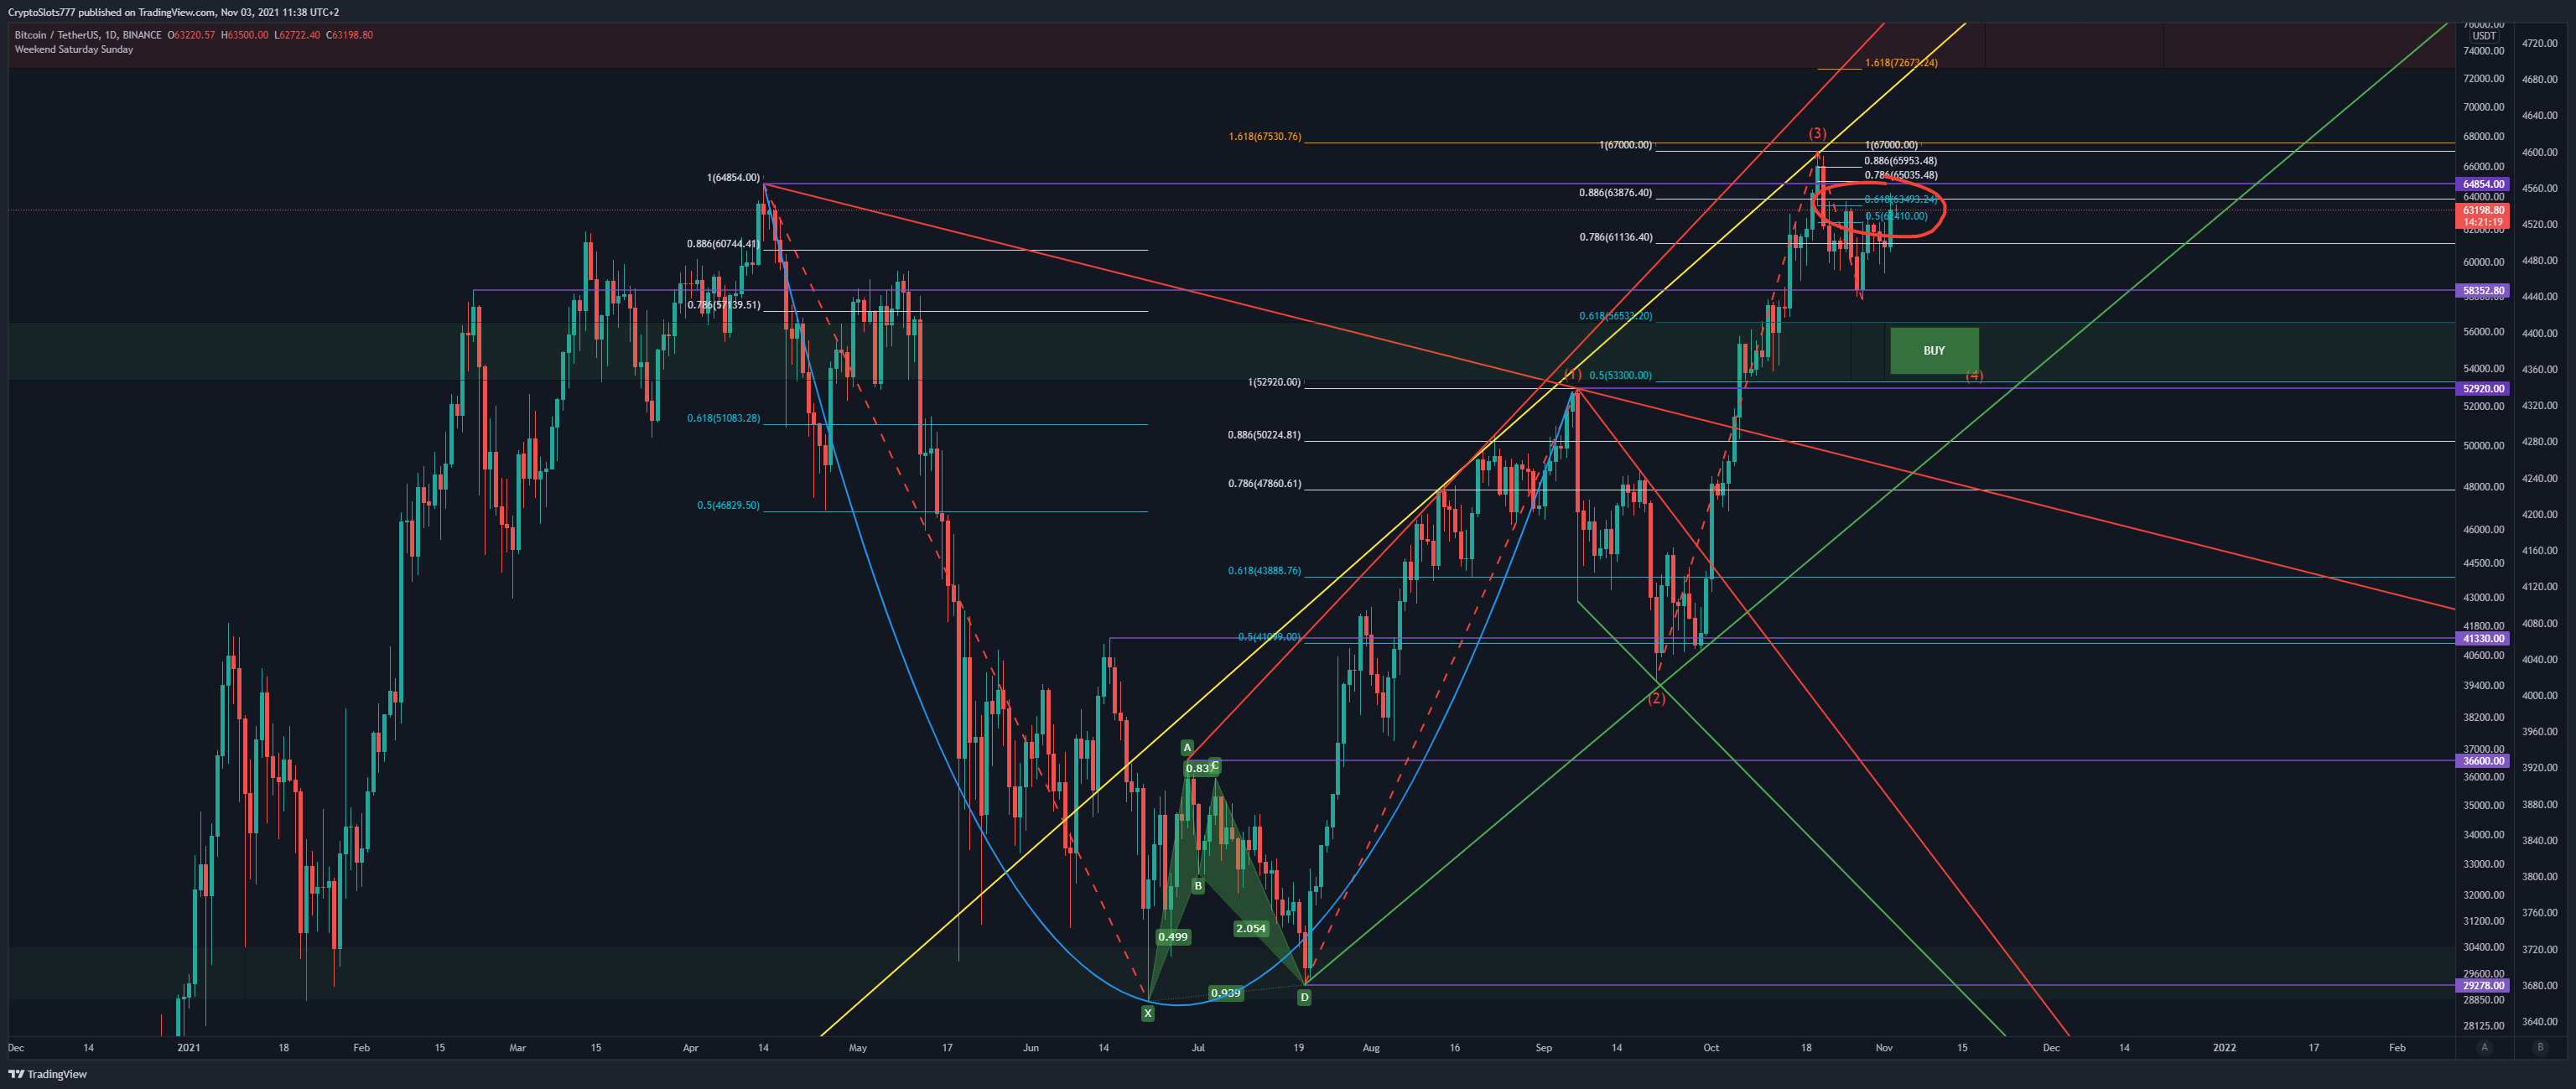Click the CryptoSlots777 published header text
Screen dimensions: 2576x1089
coord(173,12)
